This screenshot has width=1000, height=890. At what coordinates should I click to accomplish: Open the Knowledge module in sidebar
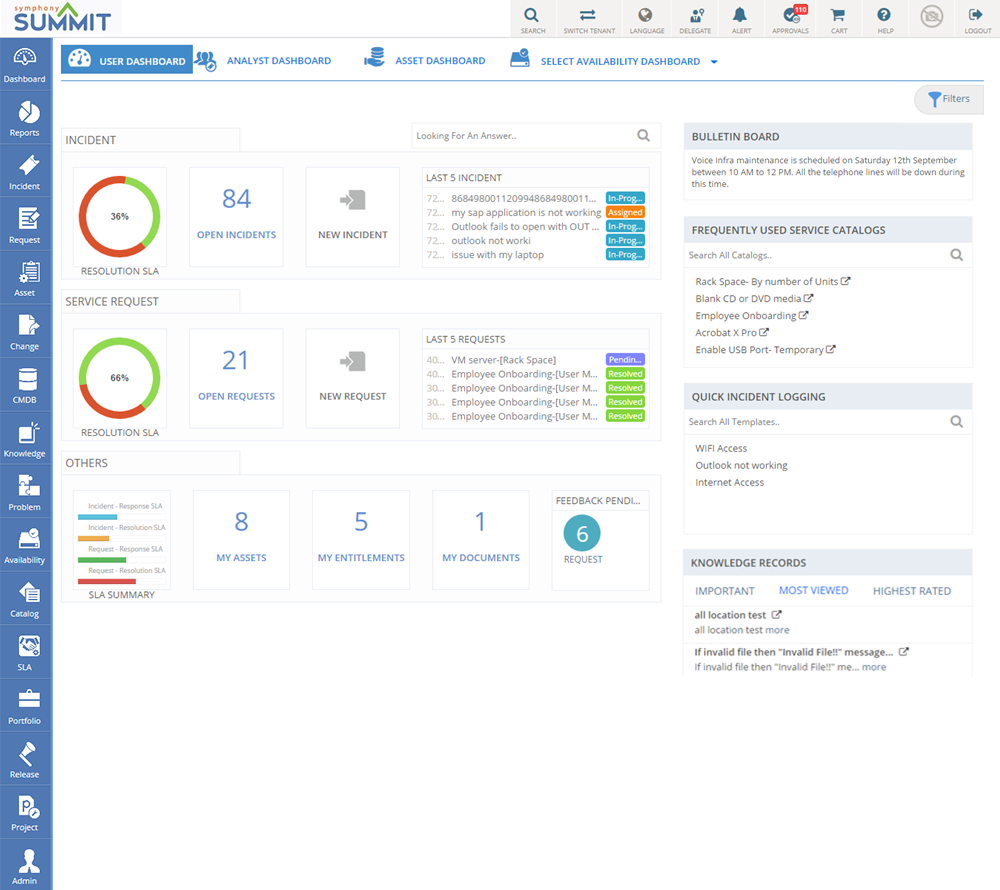[x=24, y=439]
